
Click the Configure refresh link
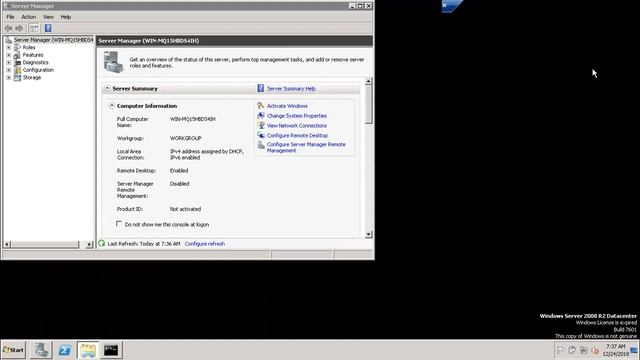(x=204, y=244)
